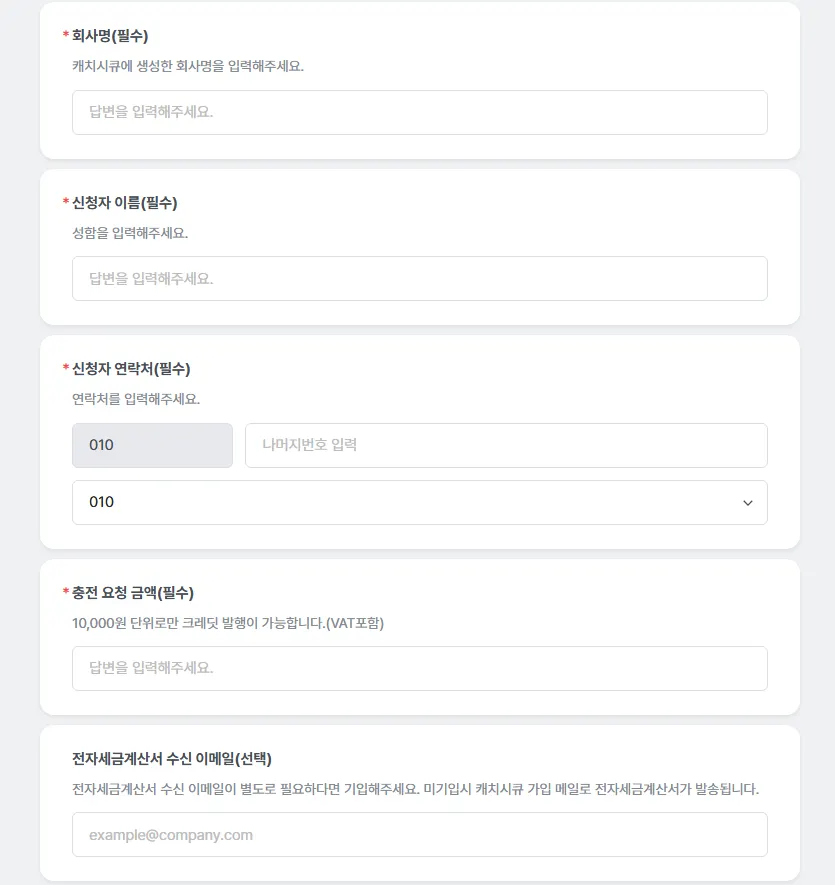Click the red asterisk beside 충전 요청 금액
This screenshot has height=885, width=835.
tap(66, 592)
